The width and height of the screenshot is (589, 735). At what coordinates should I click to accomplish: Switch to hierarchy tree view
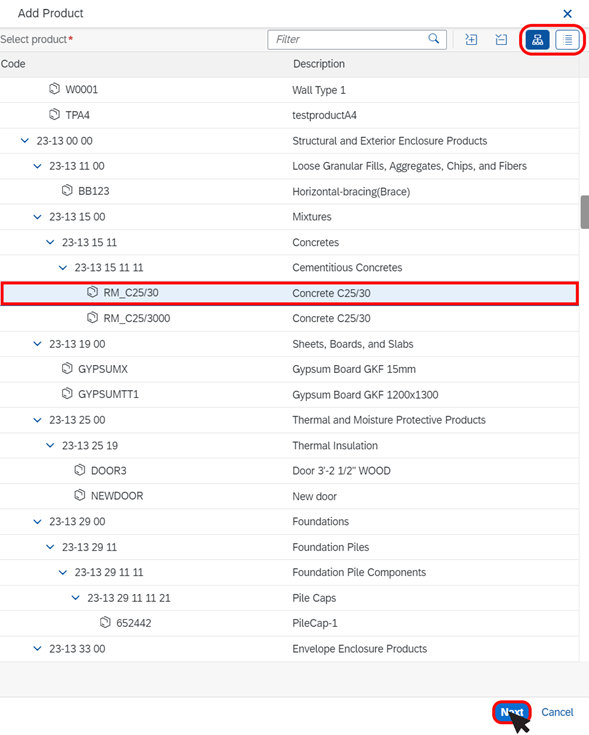pyautogui.click(x=537, y=40)
